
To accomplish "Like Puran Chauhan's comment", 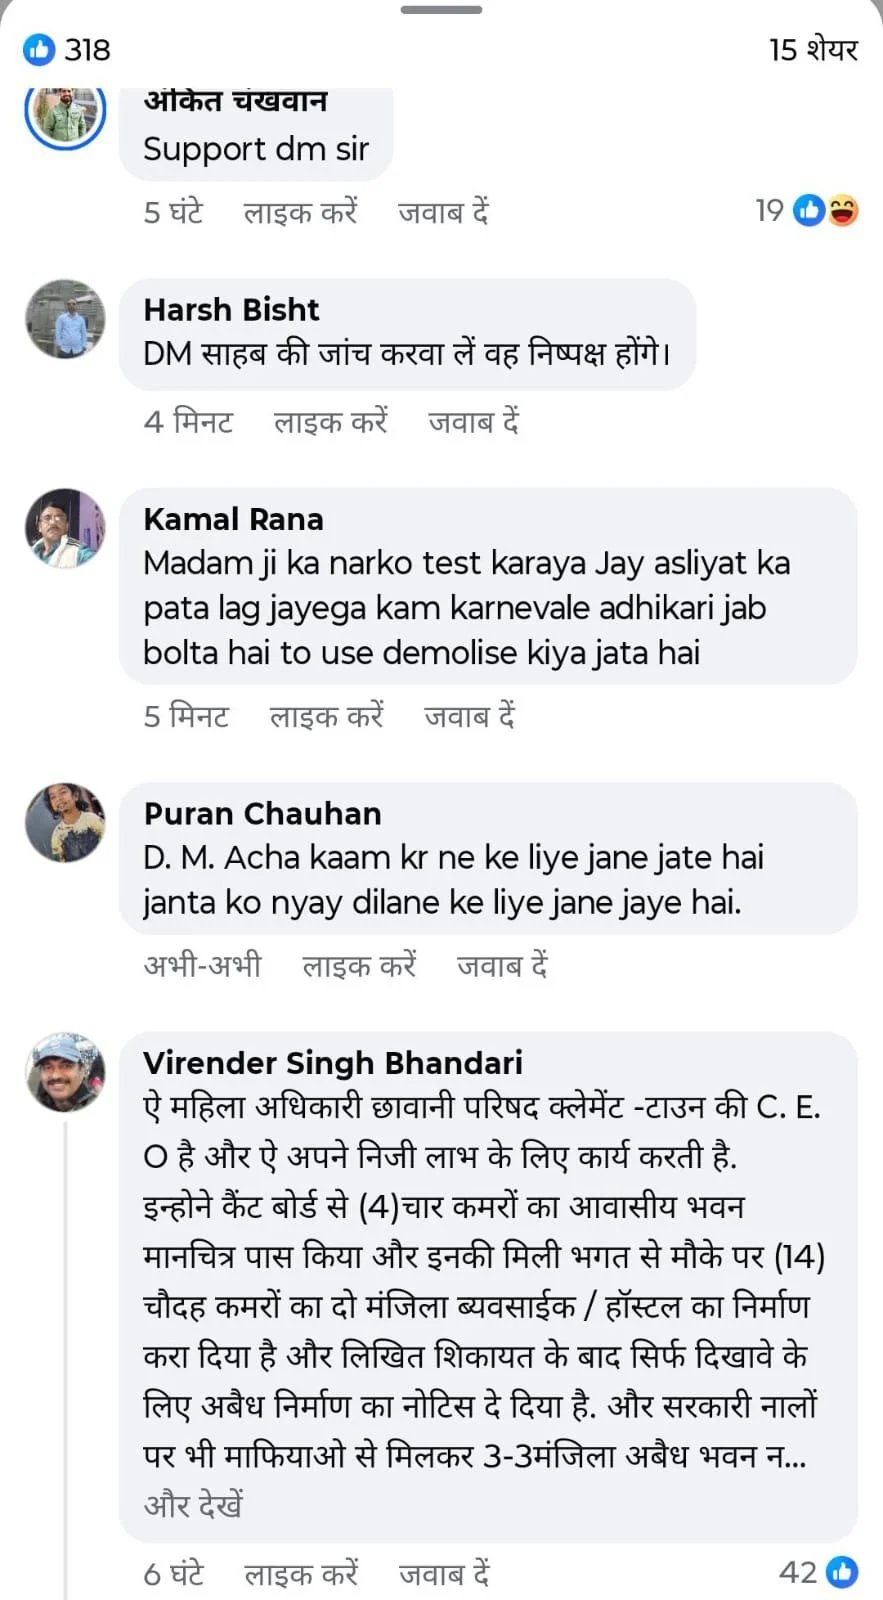I will coord(359,965).
